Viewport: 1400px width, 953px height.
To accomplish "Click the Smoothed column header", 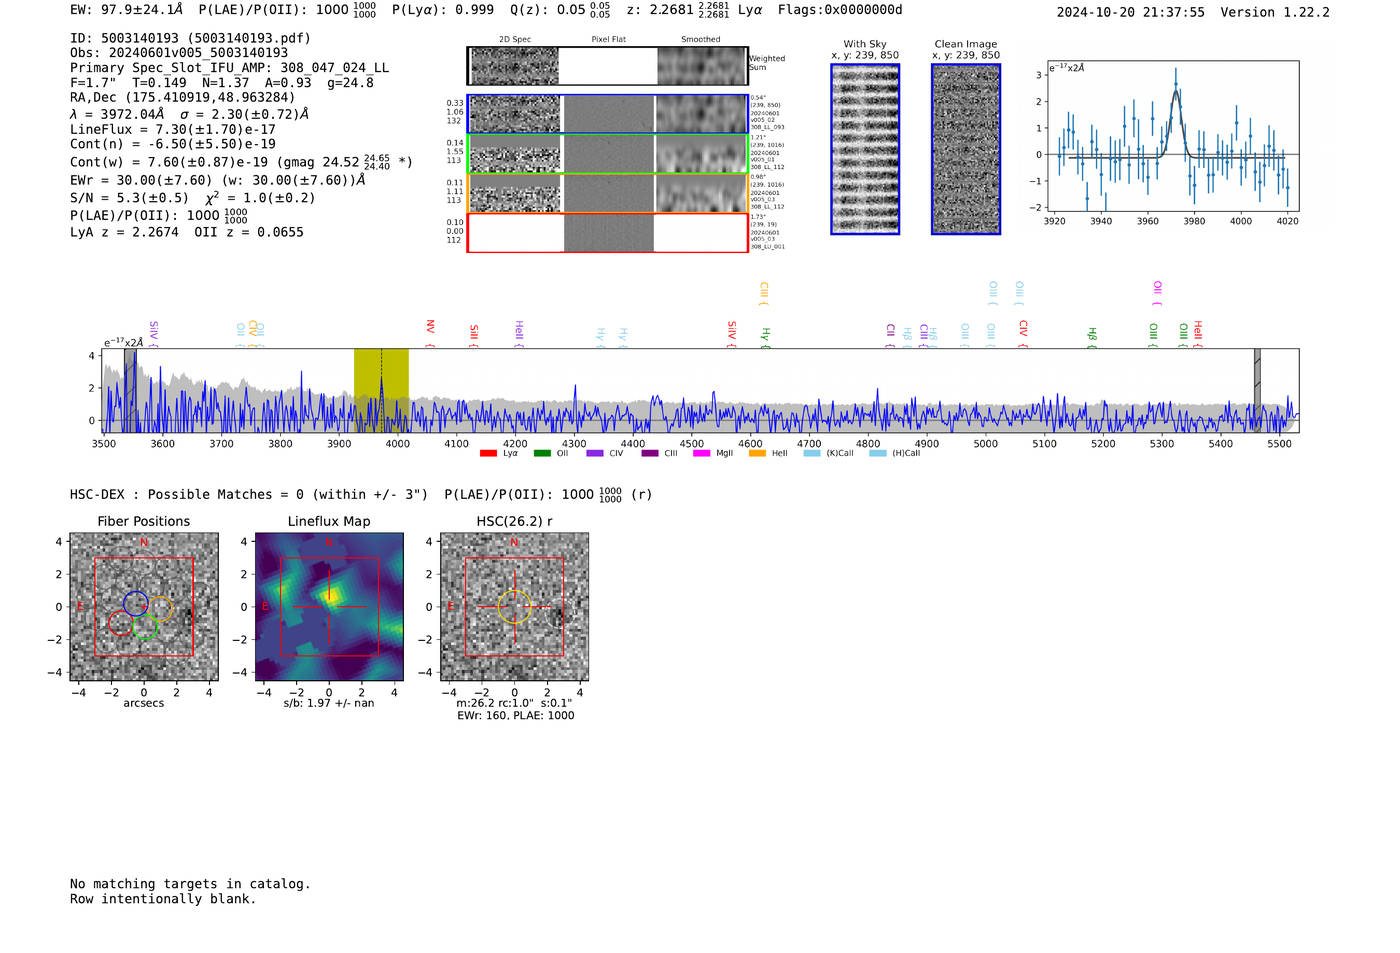I will point(701,40).
